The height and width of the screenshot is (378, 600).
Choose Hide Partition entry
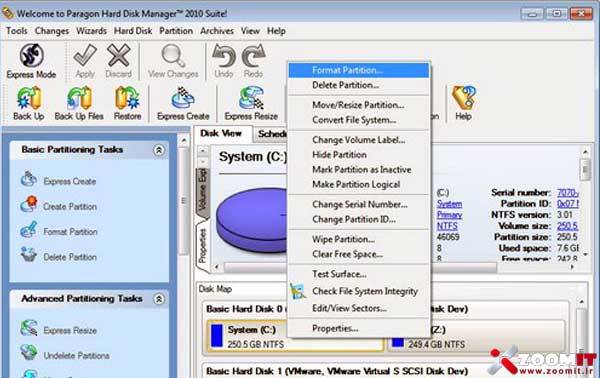click(x=359, y=155)
